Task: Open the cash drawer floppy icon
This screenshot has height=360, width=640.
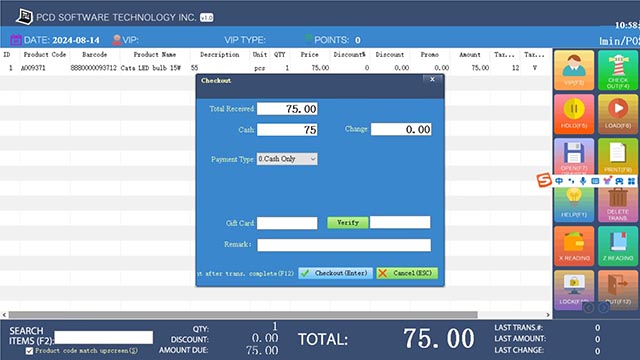Action: click(x=574, y=156)
